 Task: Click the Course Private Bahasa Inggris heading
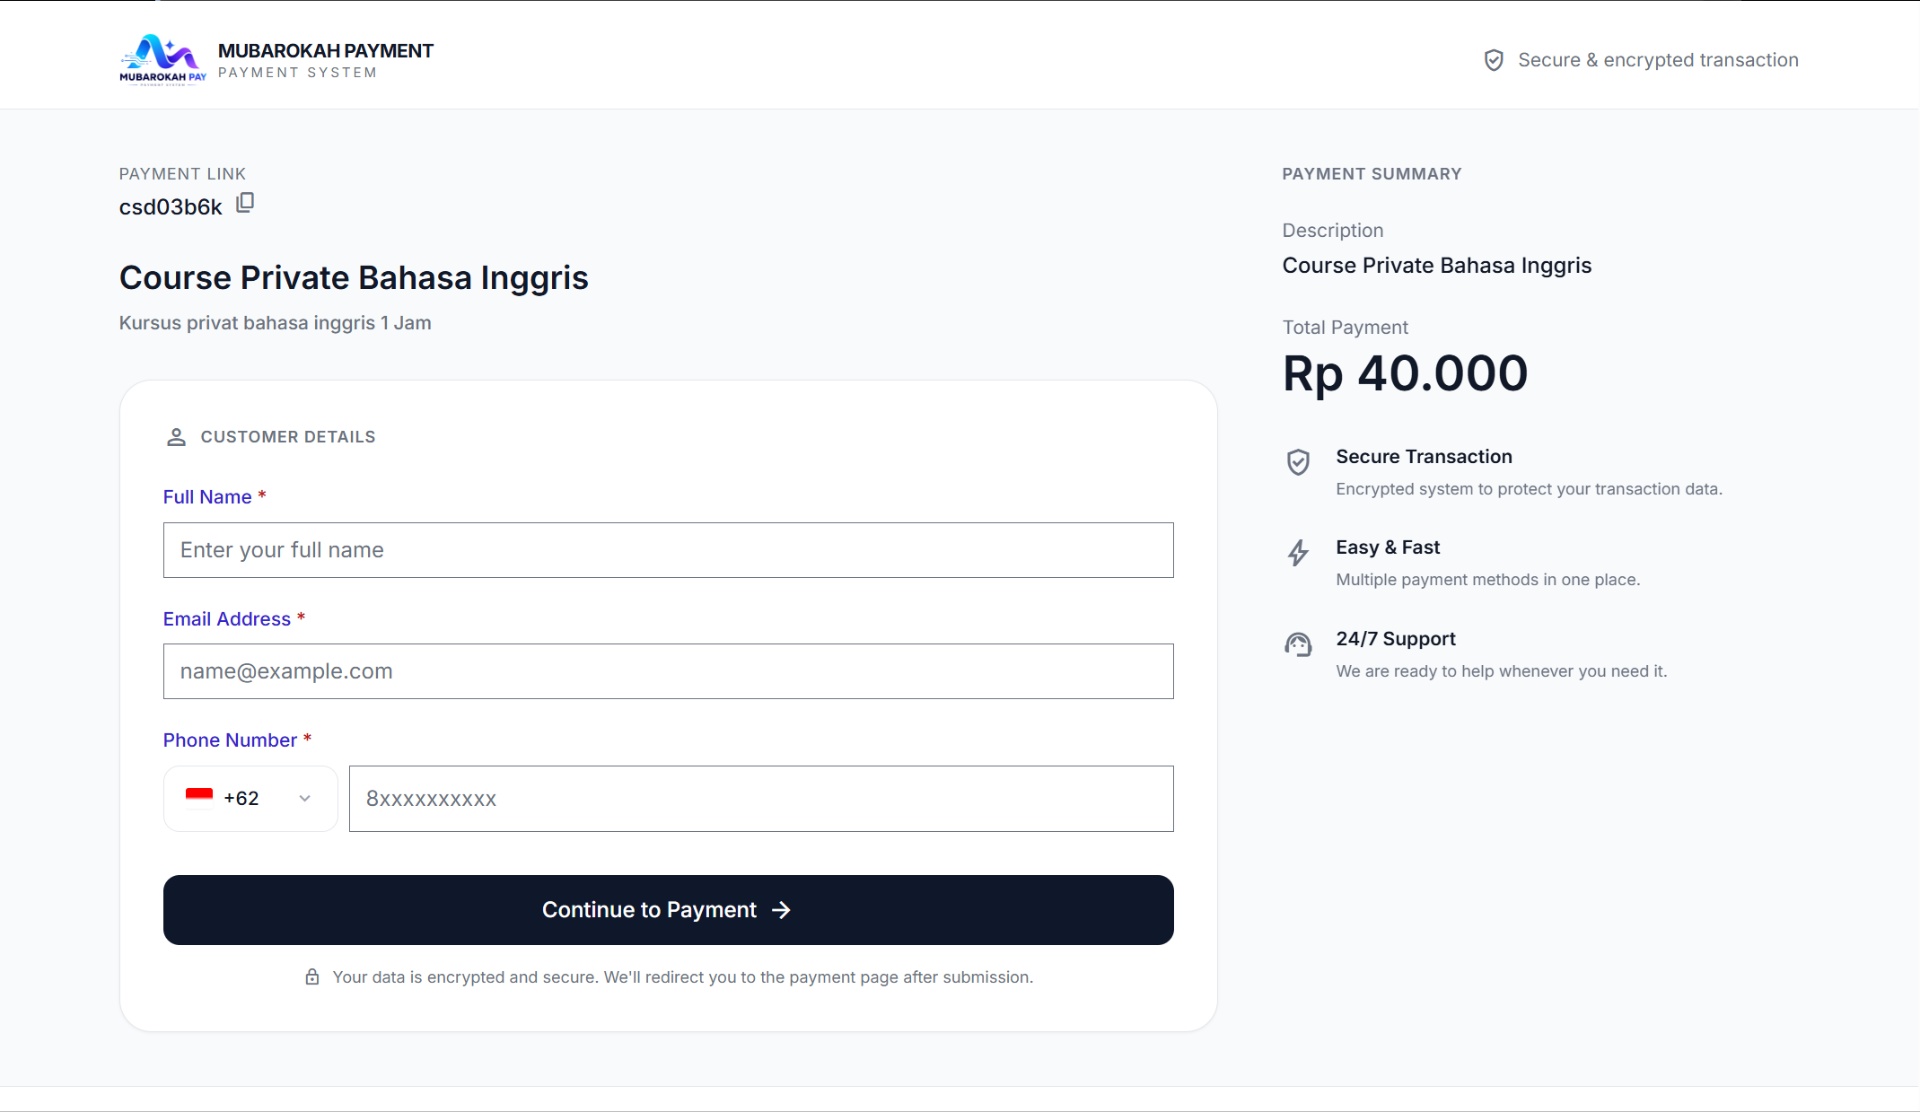tap(354, 277)
